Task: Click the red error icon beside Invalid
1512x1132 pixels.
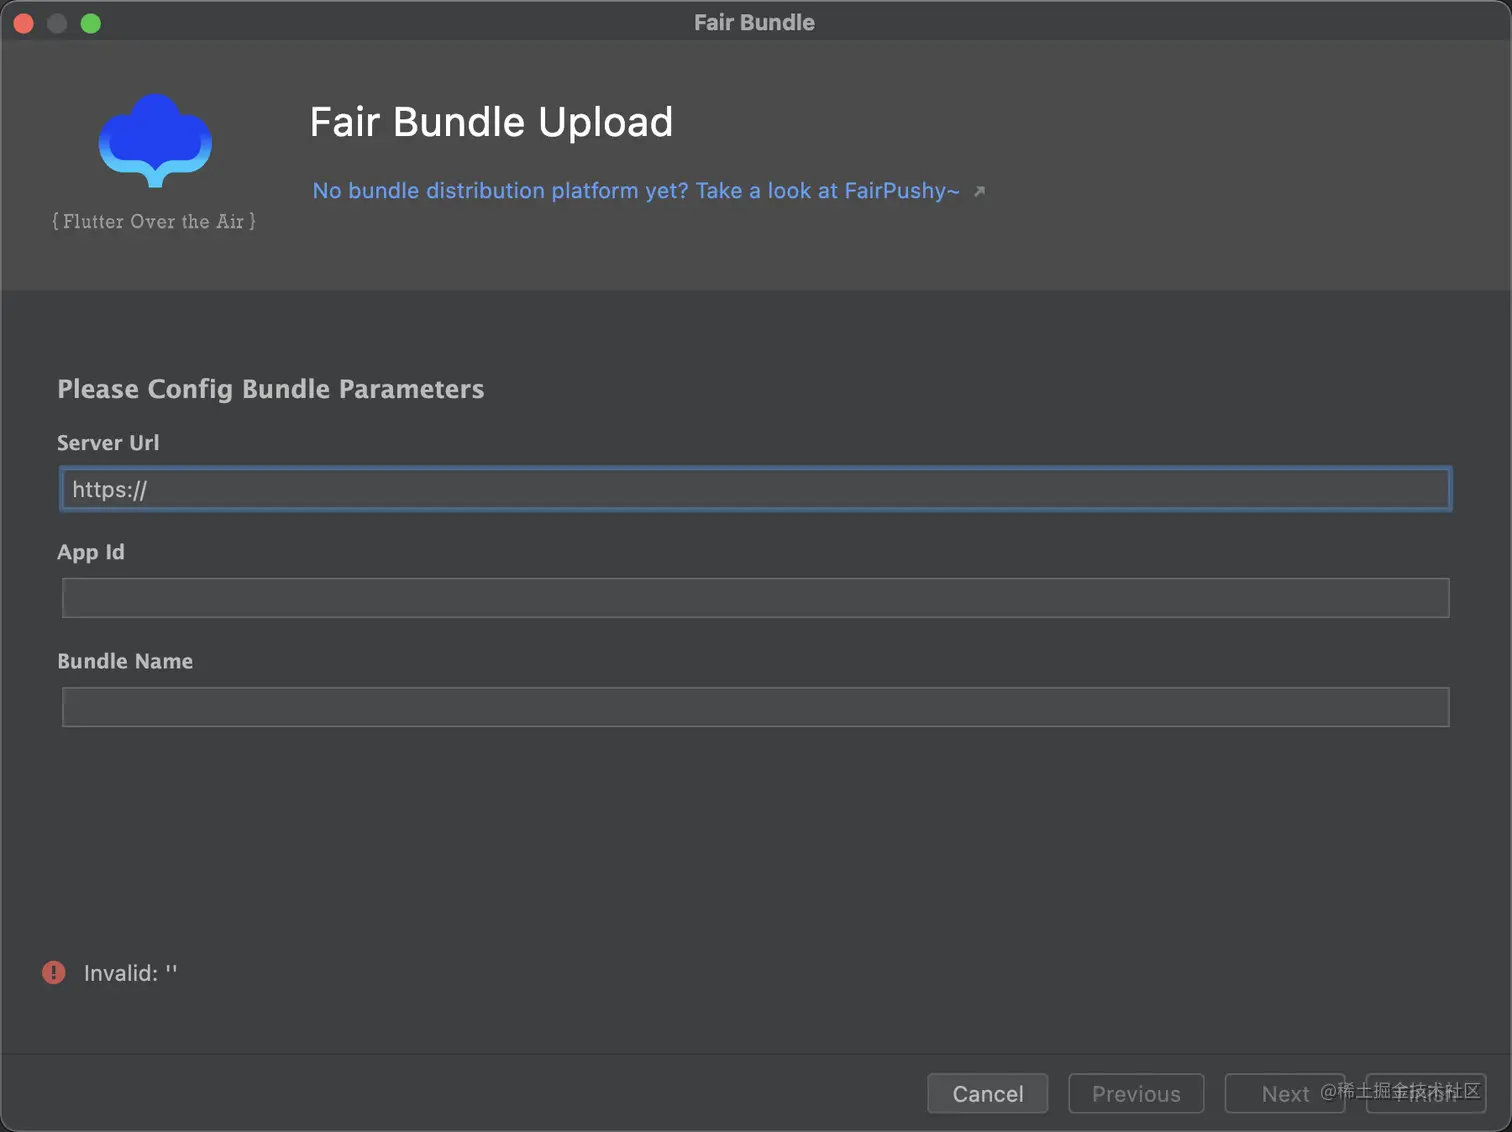Action: point(54,972)
